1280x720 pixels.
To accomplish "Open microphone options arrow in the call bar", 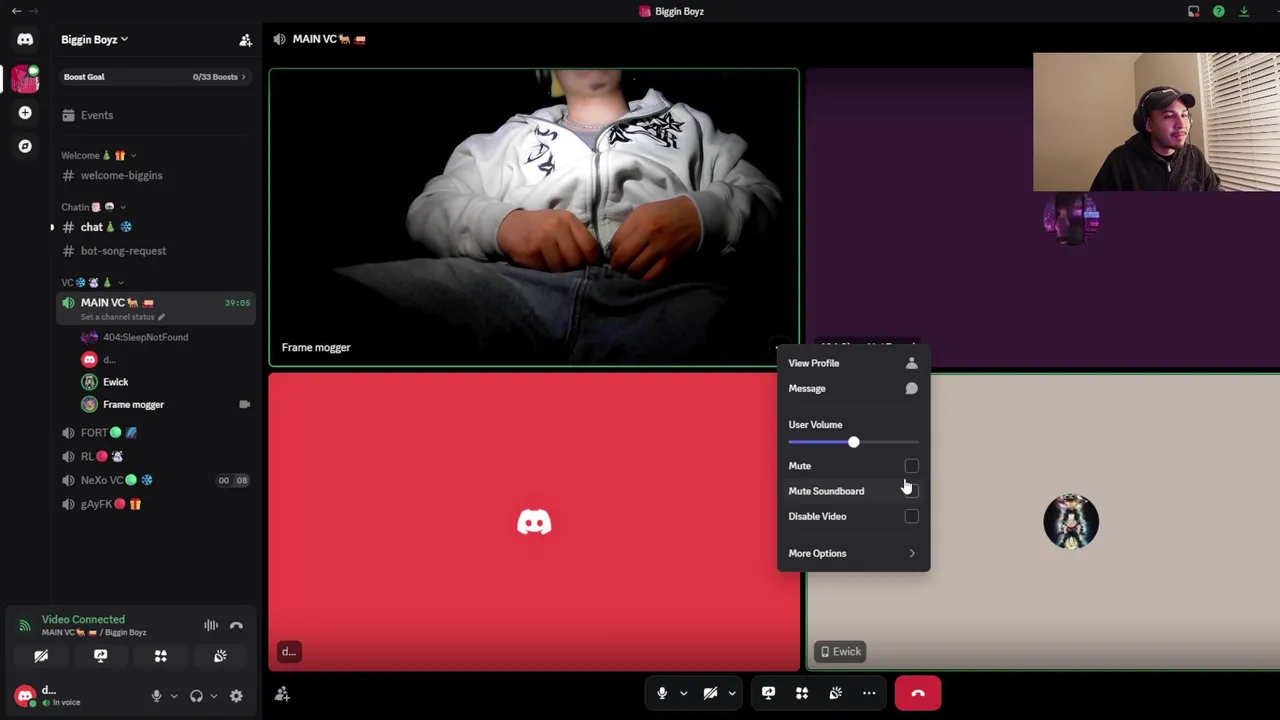I will 684,693.
